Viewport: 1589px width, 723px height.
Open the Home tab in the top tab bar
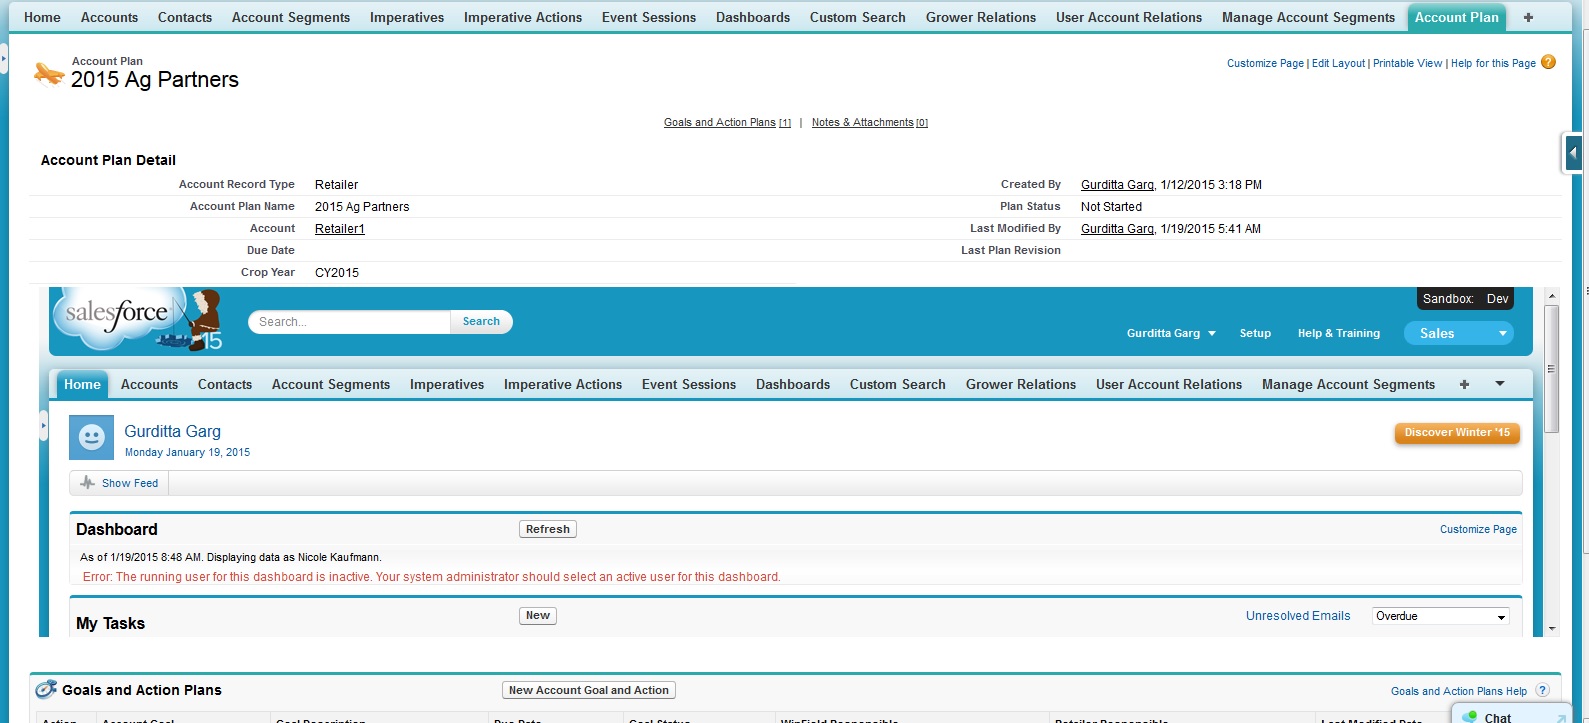(x=42, y=17)
